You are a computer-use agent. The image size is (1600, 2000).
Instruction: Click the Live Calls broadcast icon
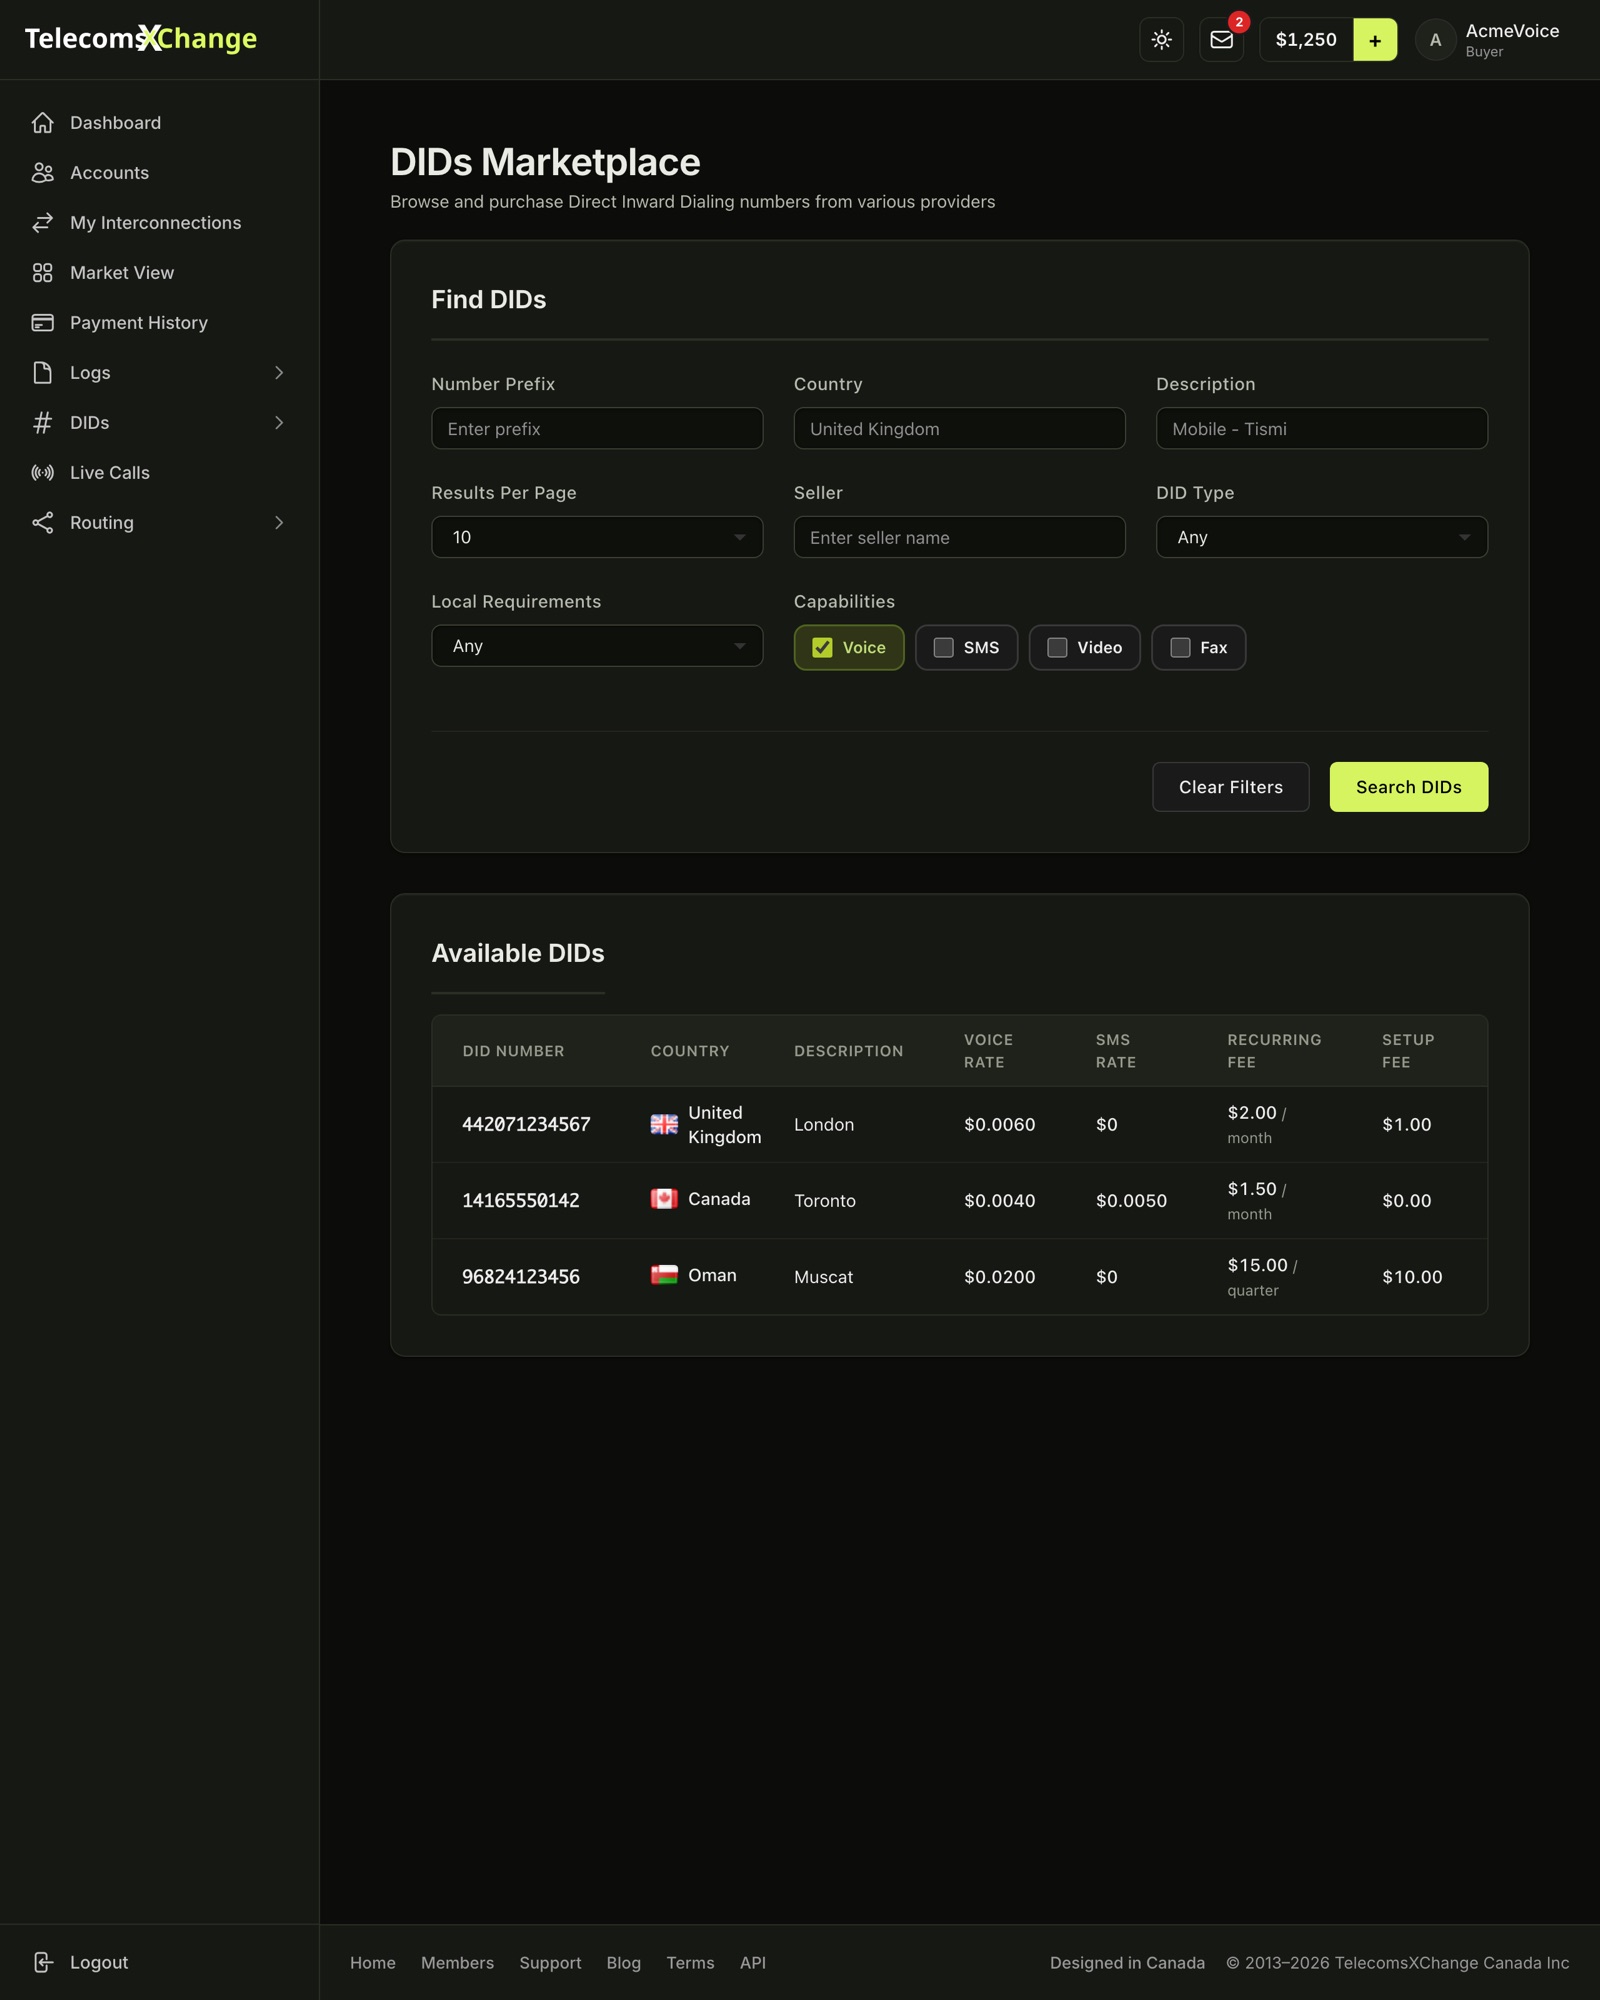click(42, 473)
